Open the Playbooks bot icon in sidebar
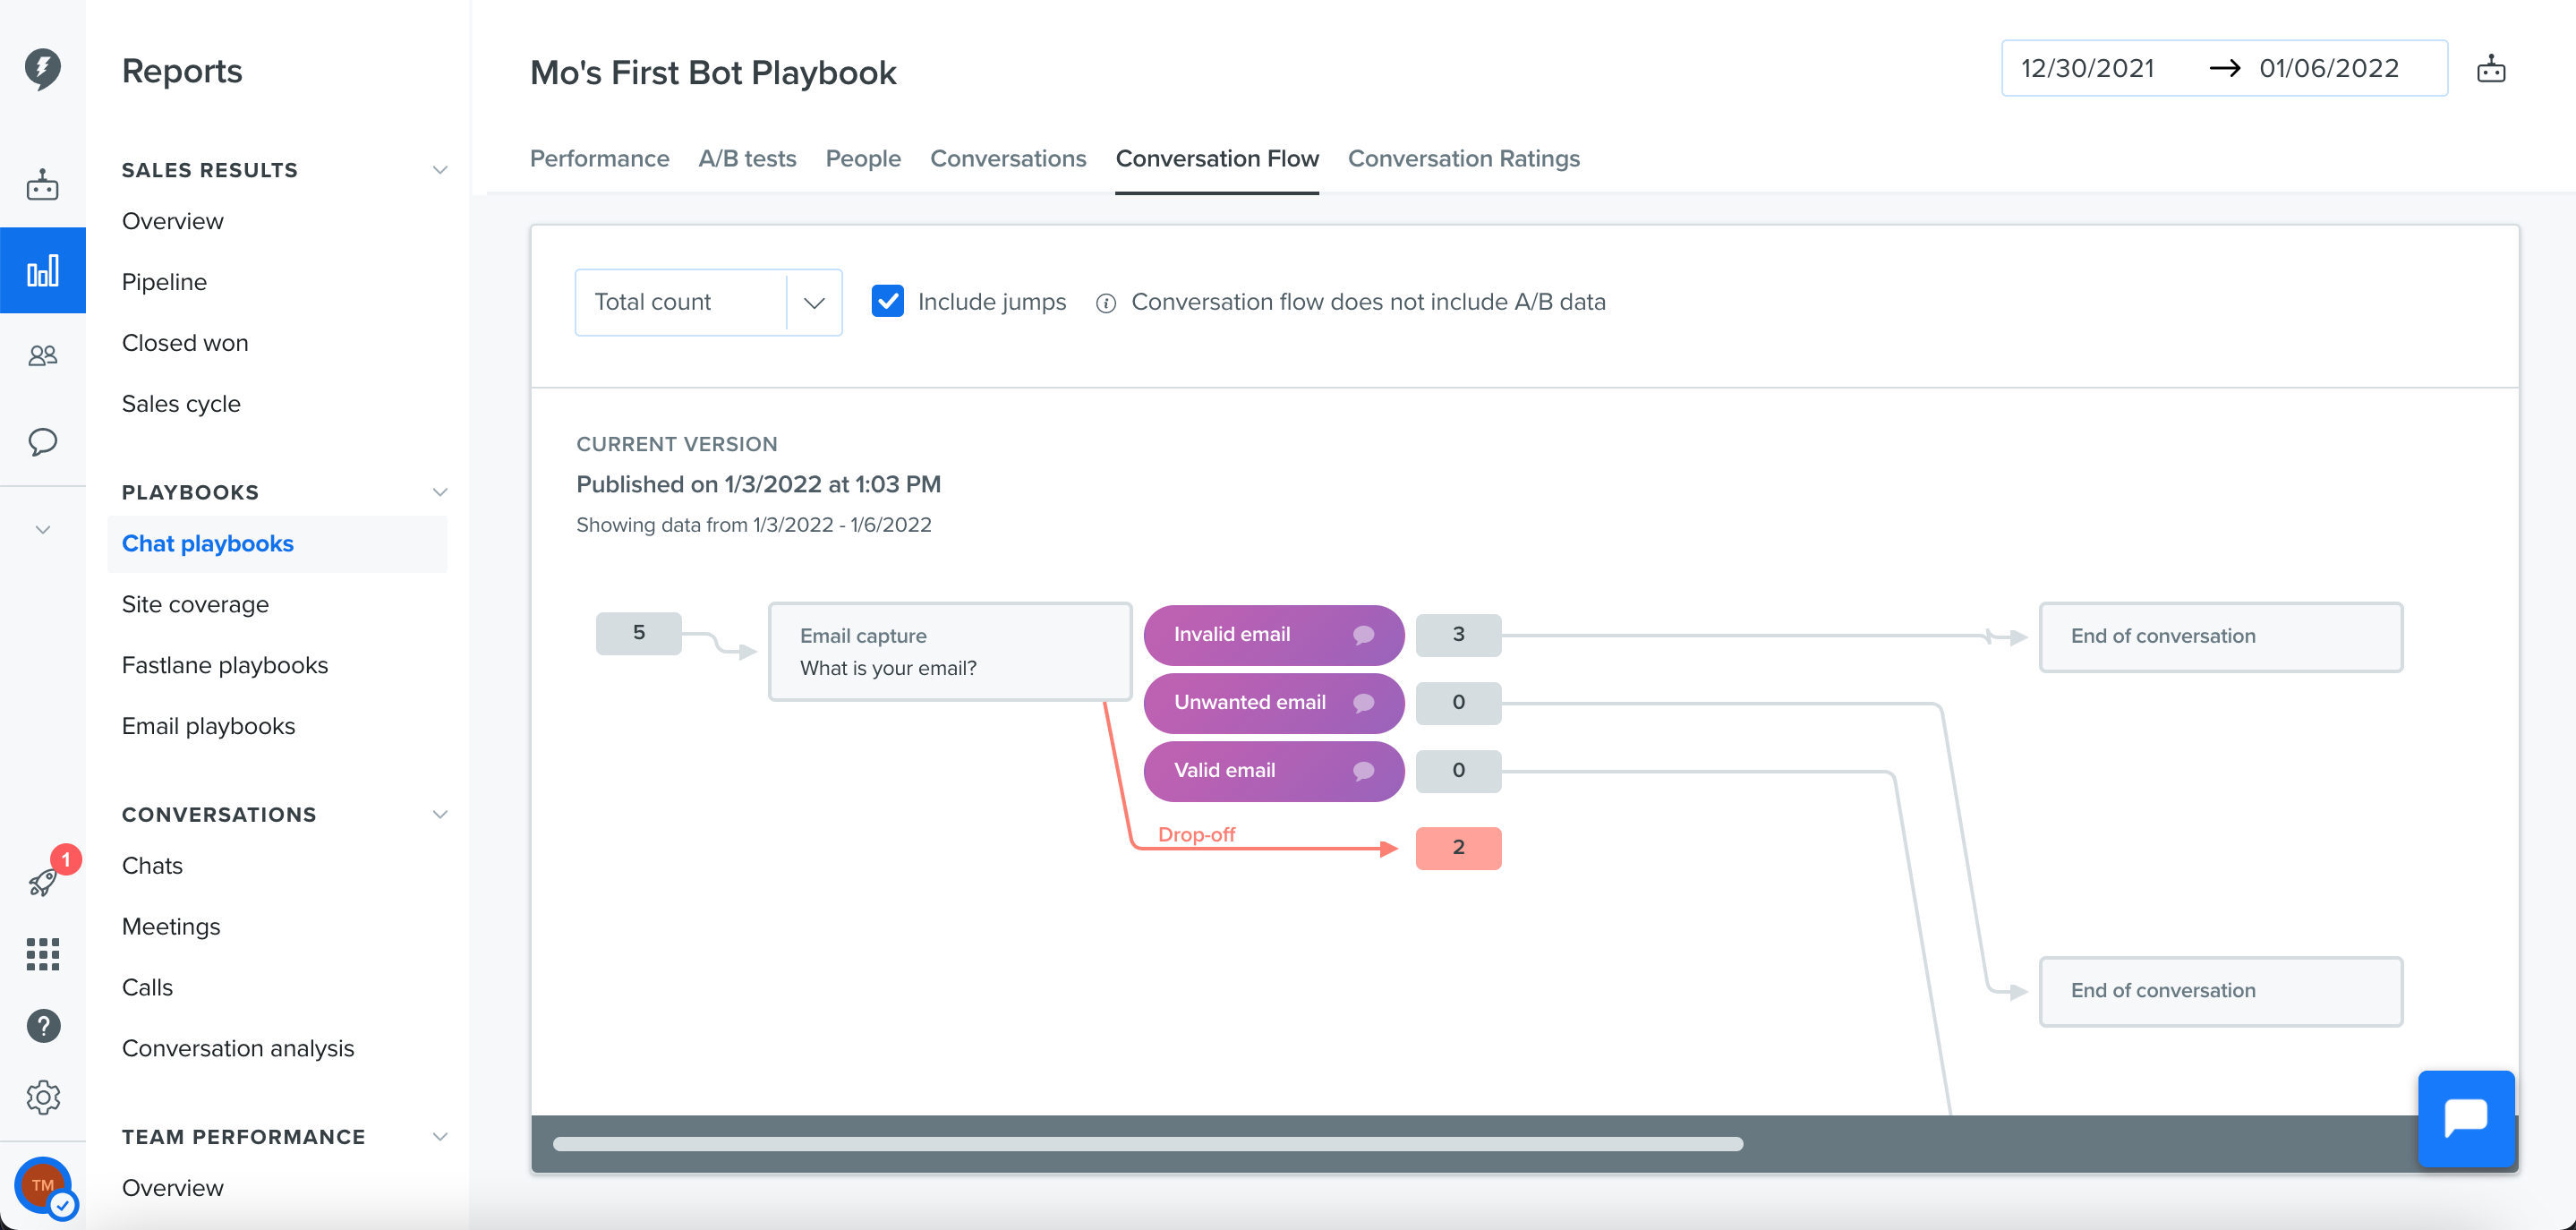 click(x=42, y=185)
